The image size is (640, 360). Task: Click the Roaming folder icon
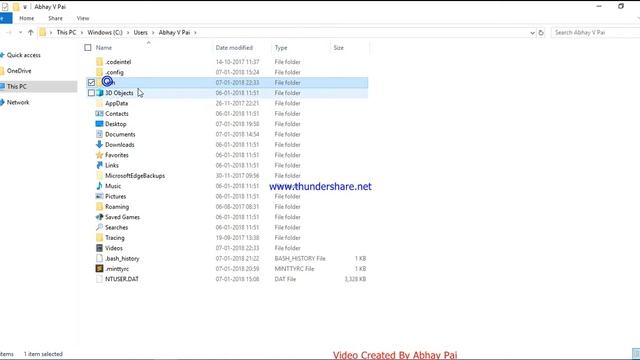click(x=99, y=207)
